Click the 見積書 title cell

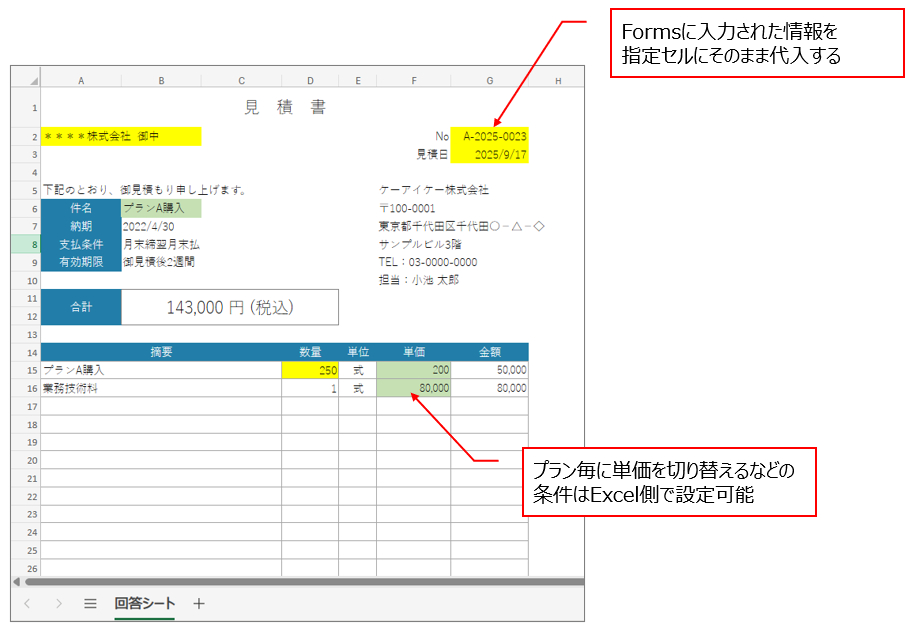[x=284, y=108]
